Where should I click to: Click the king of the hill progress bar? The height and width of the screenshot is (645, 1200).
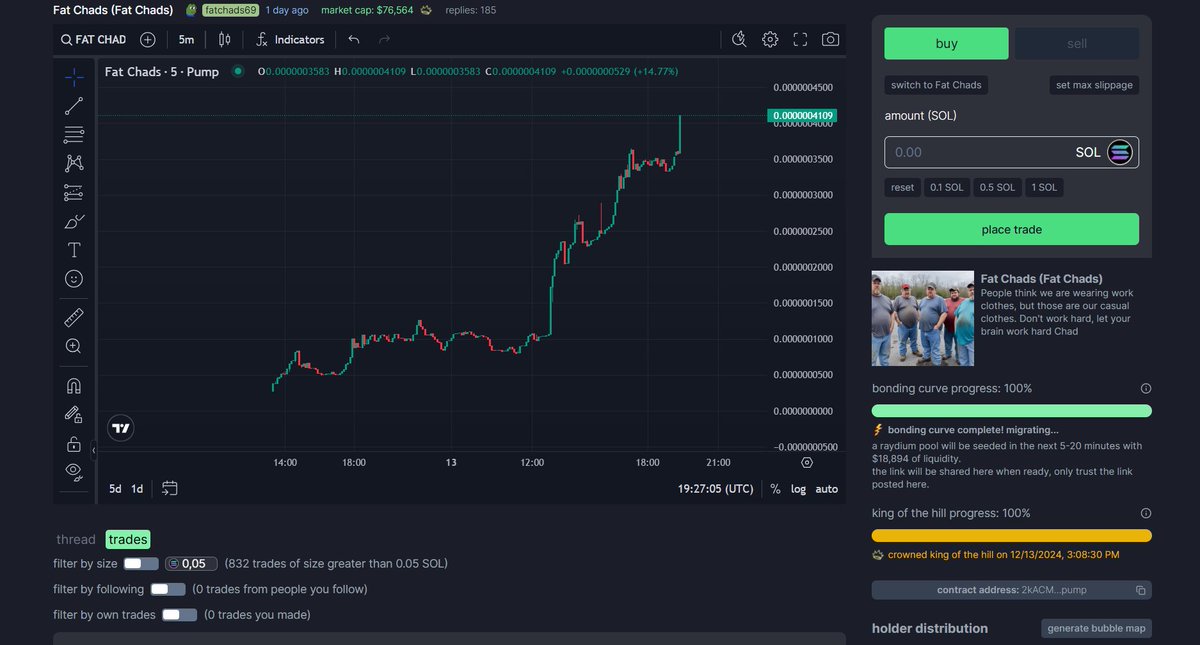1011,536
